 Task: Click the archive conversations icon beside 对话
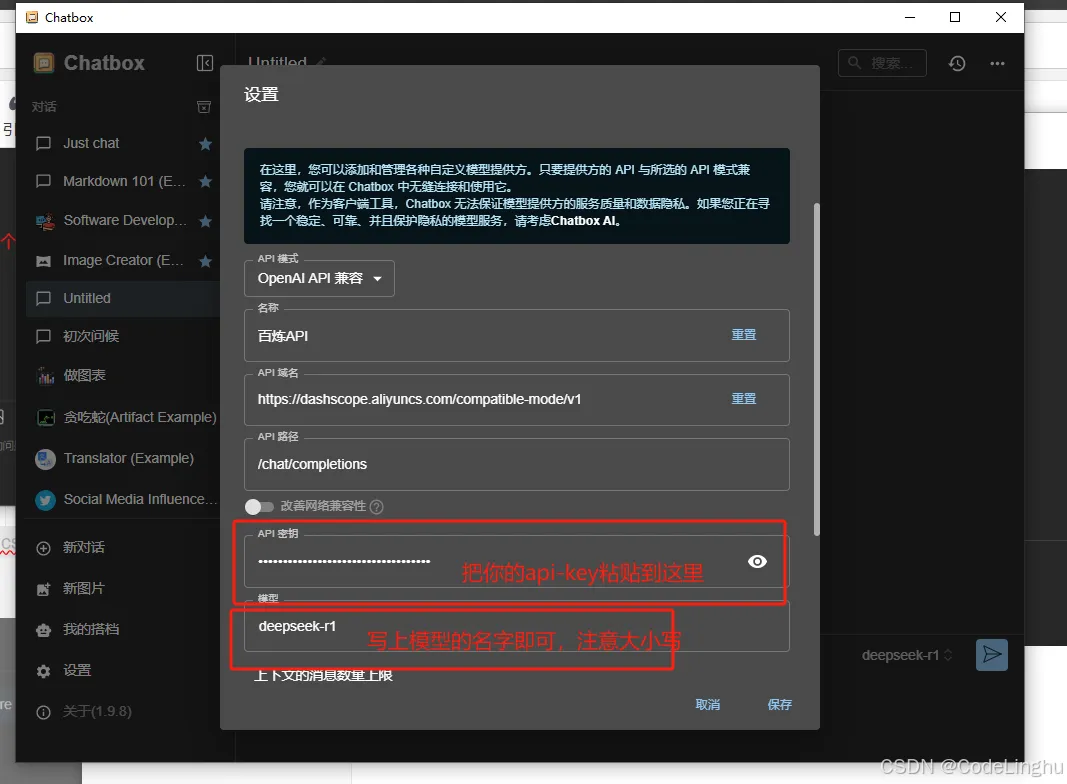(204, 107)
